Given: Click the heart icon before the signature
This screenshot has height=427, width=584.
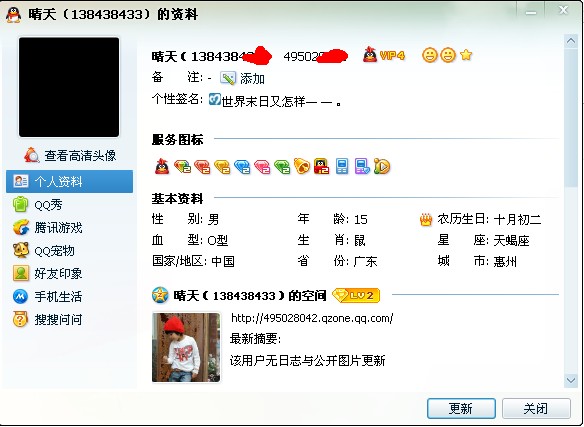Looking at the screenshot, I should click(x=215, y=99).
